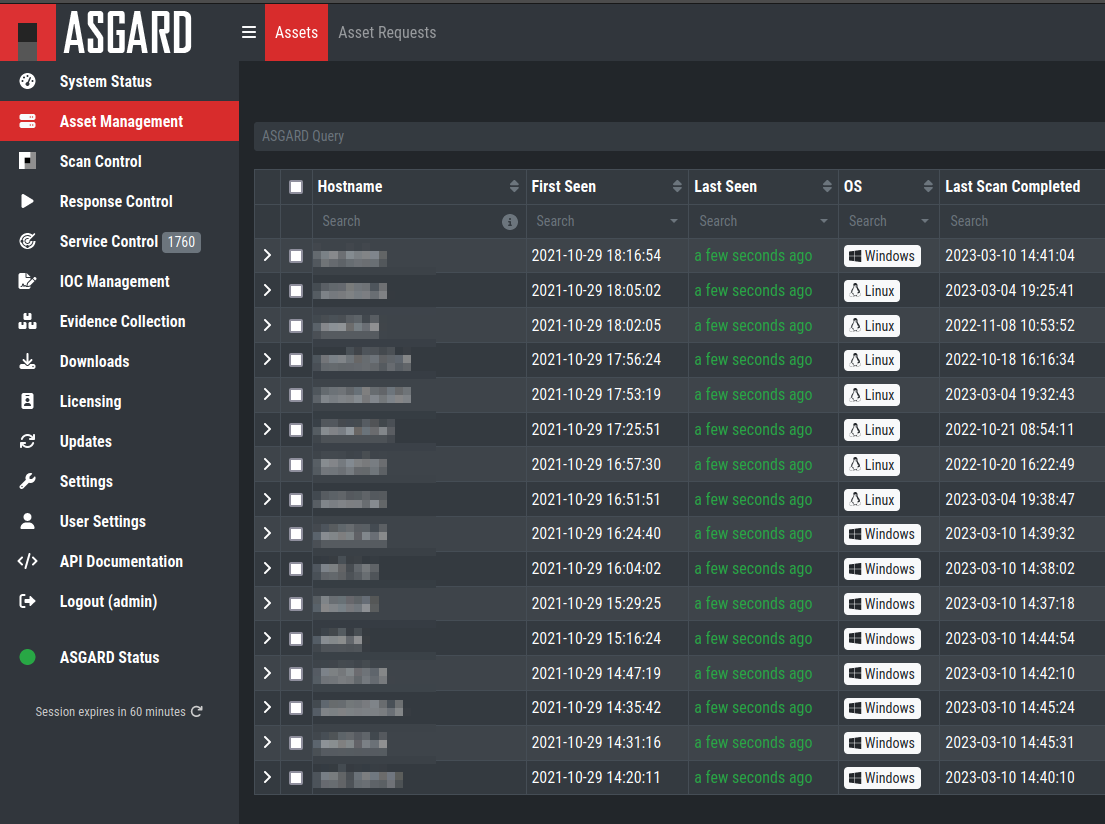Click the API Documentation code icon

(27, 561)
